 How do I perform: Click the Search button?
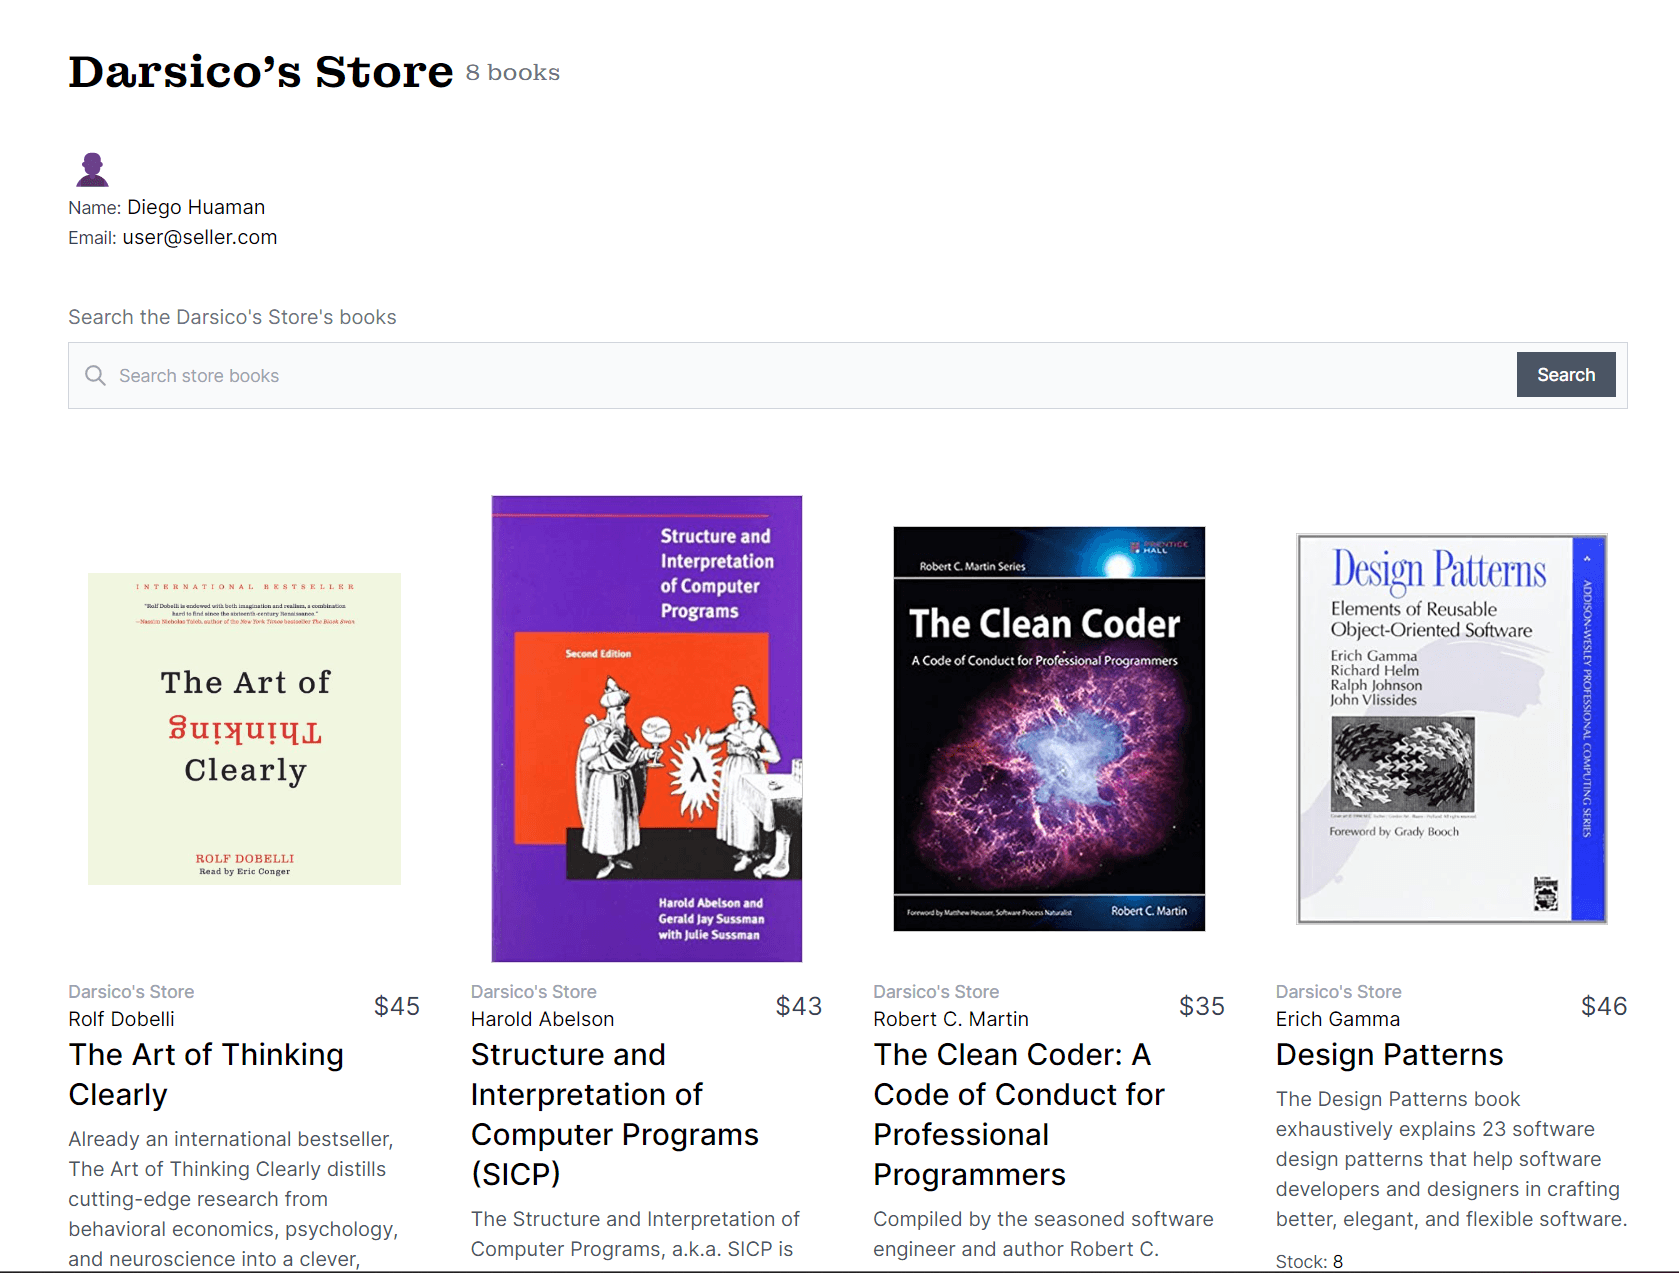pos(1565,375)
